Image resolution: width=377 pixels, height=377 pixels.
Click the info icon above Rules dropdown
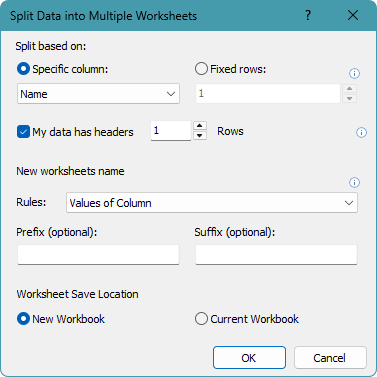[354, 182]
